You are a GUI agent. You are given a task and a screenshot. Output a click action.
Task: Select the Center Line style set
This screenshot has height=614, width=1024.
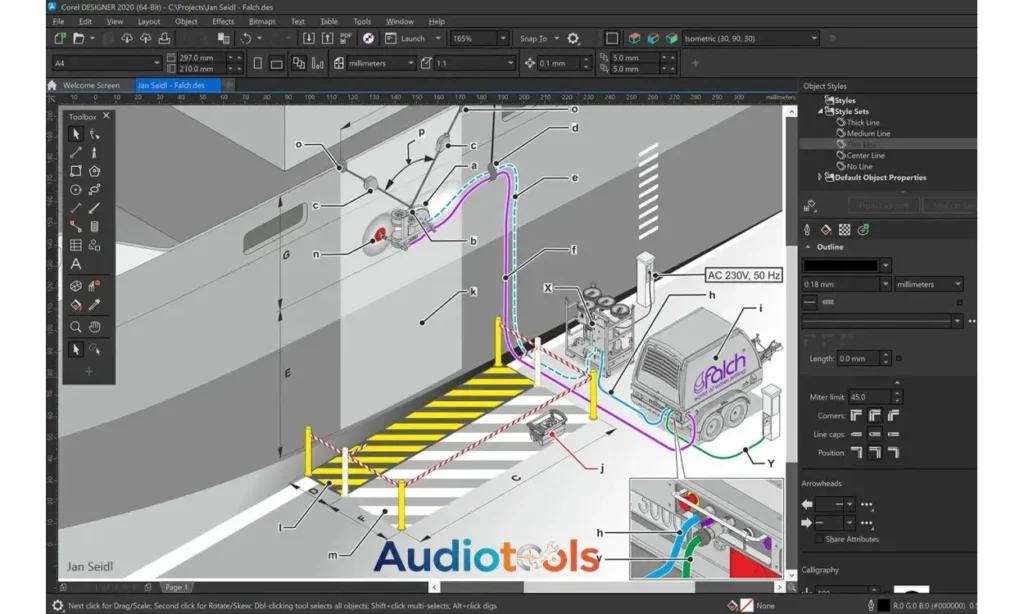tap(866, 156)
